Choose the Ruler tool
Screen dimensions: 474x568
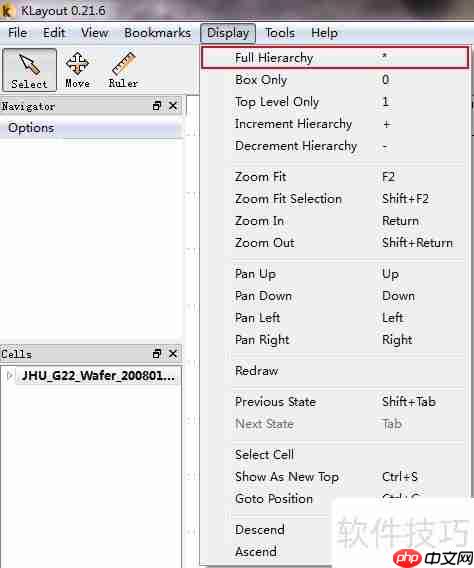click(123, 70)
